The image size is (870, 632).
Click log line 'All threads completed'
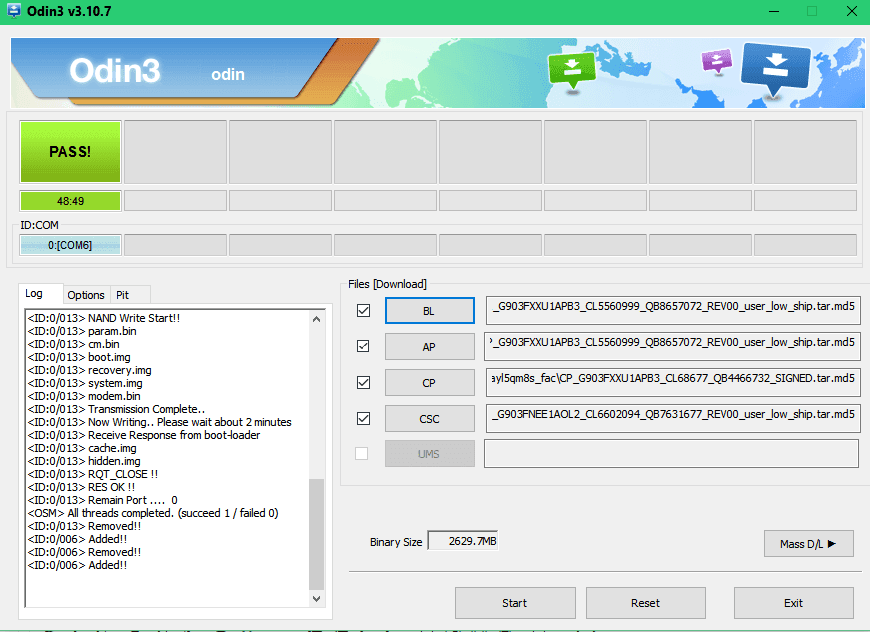tap(153, 513)
